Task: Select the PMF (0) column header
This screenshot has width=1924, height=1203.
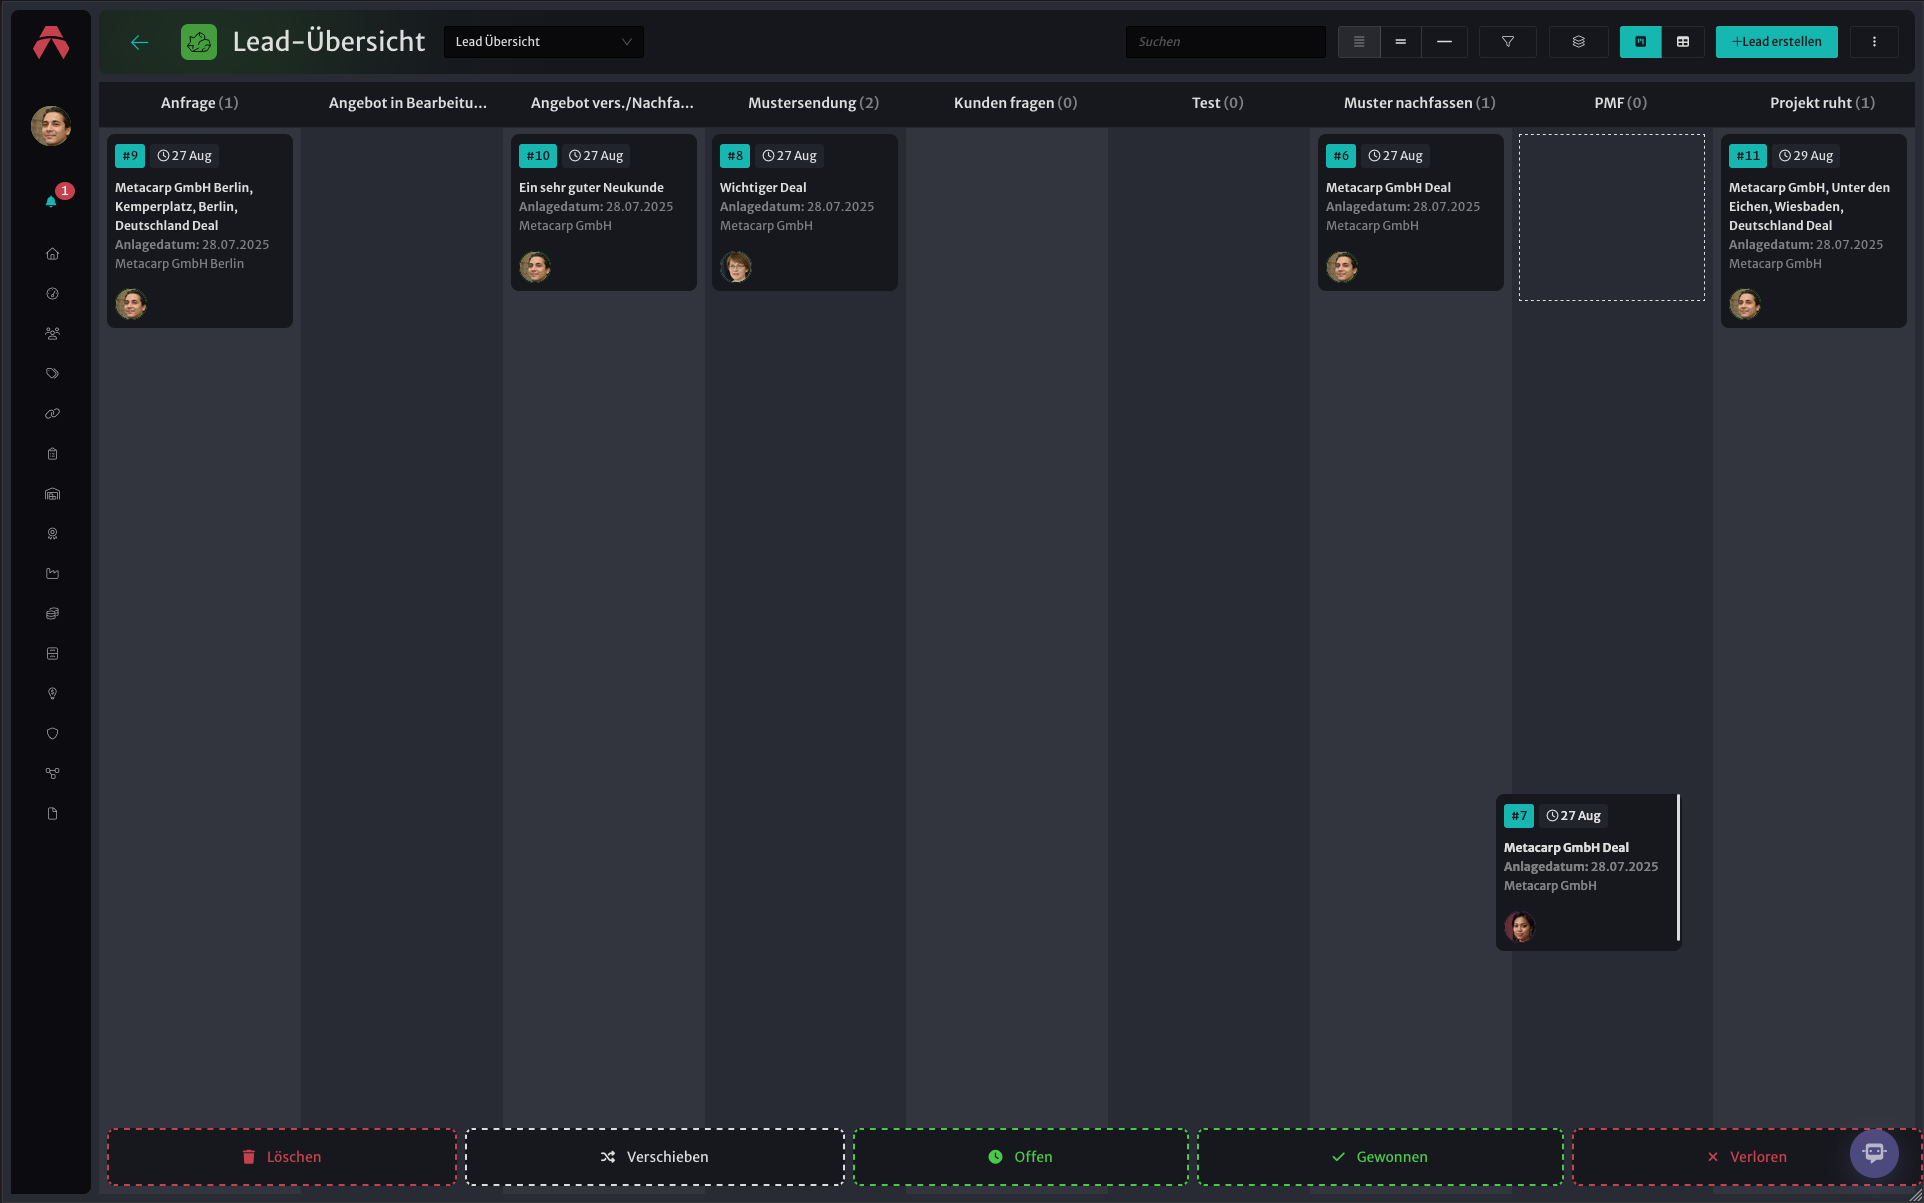Action: click(1620, 103)
